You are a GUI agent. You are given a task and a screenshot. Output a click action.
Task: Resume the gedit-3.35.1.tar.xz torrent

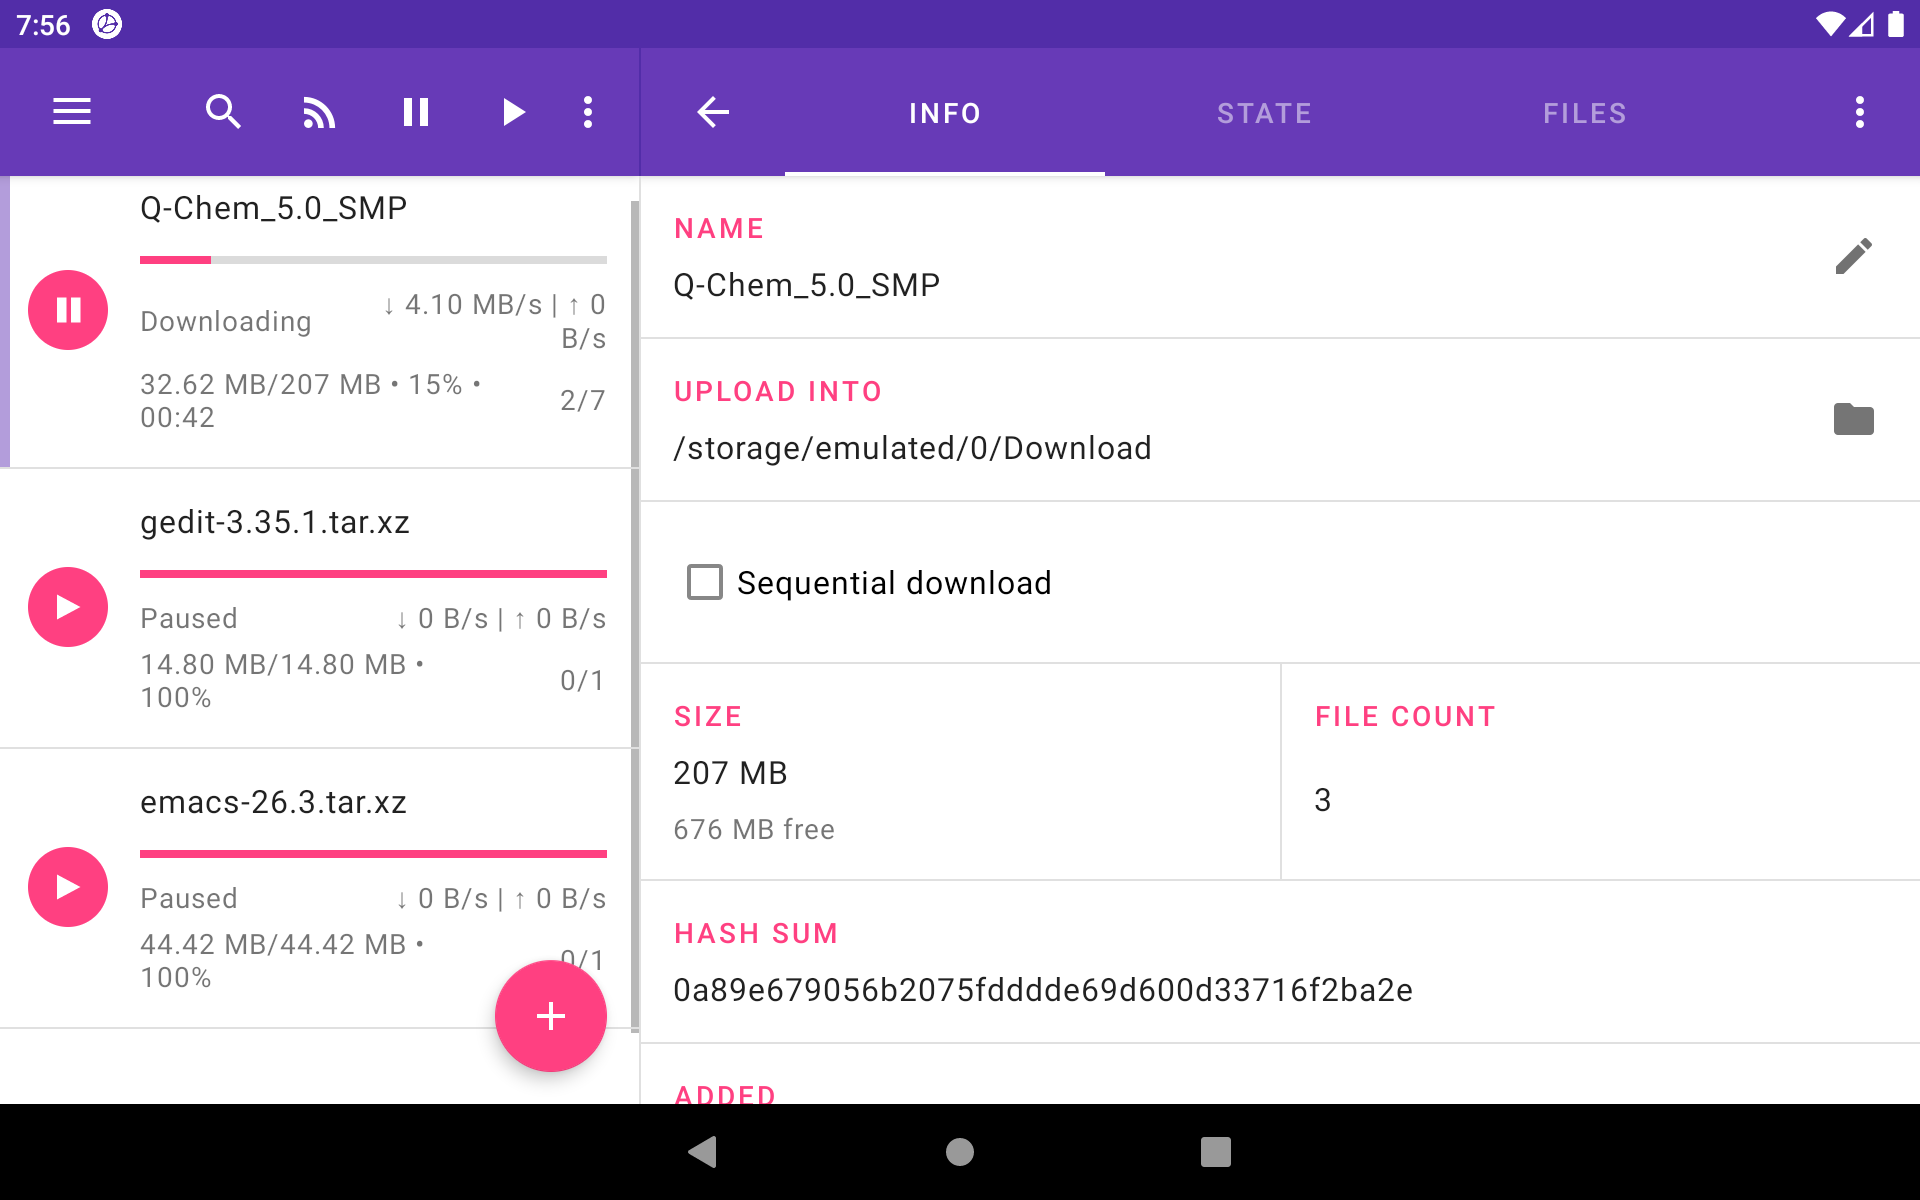pyautogui.click(x=68, y=607)
